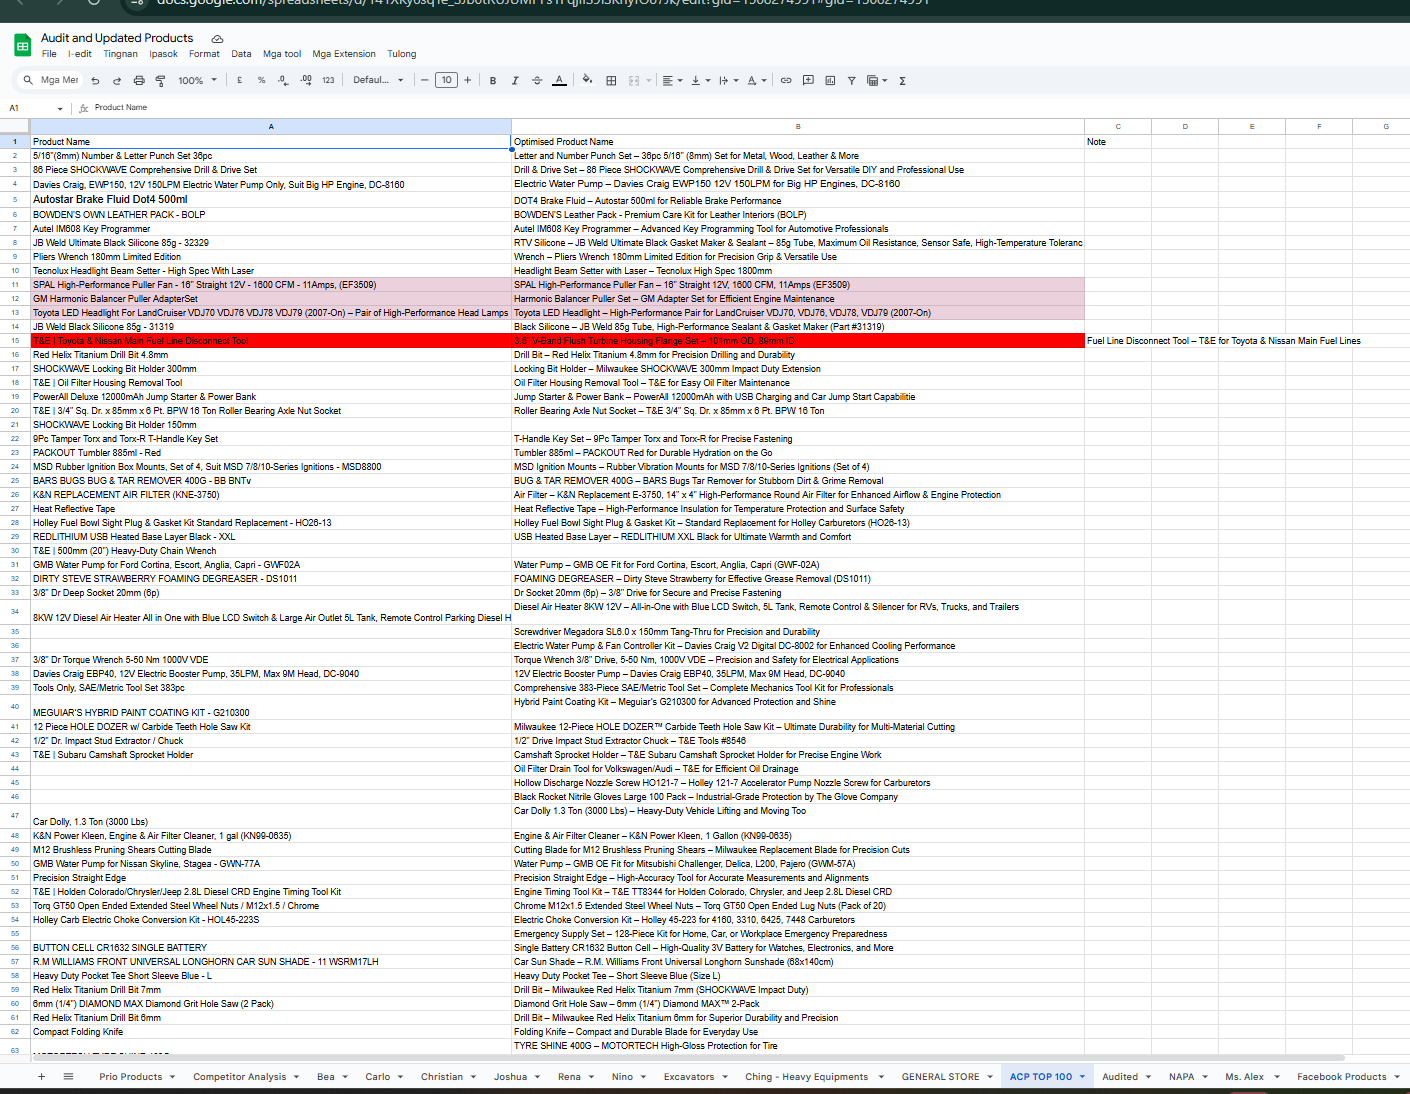
Task: Switch to the GENERAL STORE sheet tab
Action: coord(940,1077)
